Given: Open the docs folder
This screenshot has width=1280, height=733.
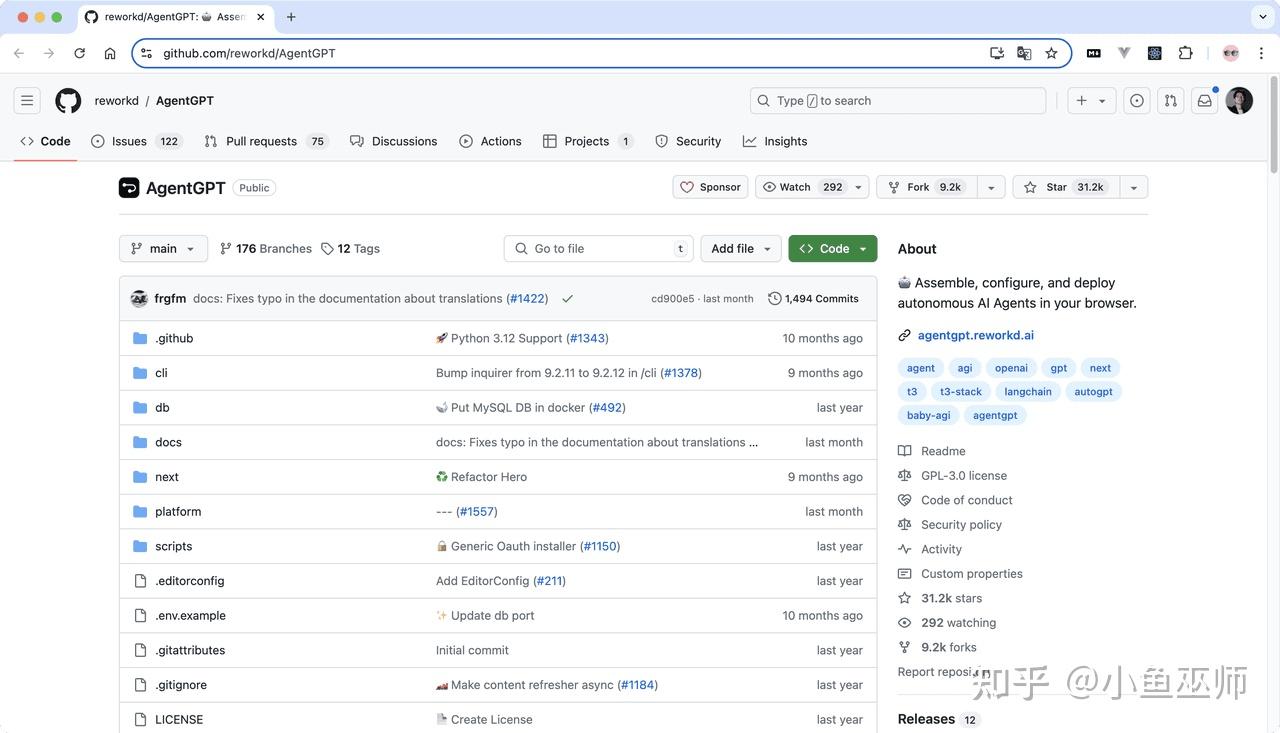Looking at the screenshot, I should coord(168,442).
